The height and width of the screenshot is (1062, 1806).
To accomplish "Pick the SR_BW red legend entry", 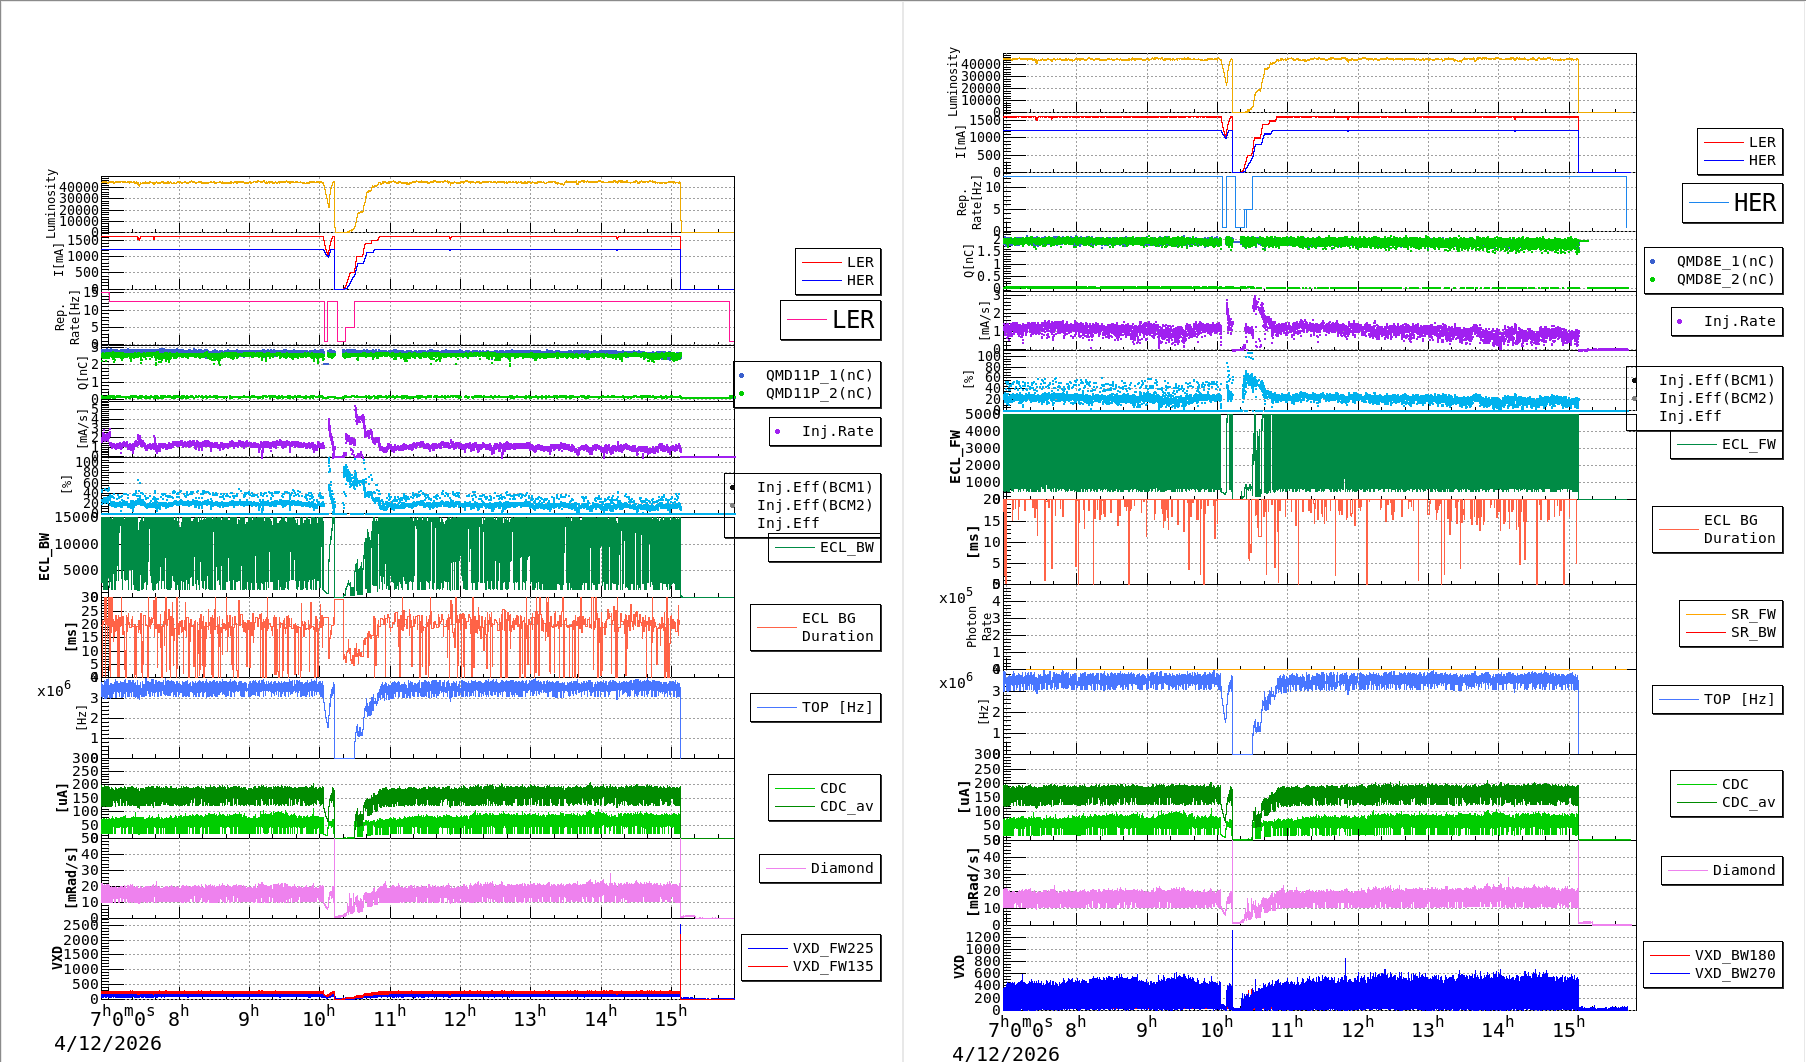I will click(1731, 633).
